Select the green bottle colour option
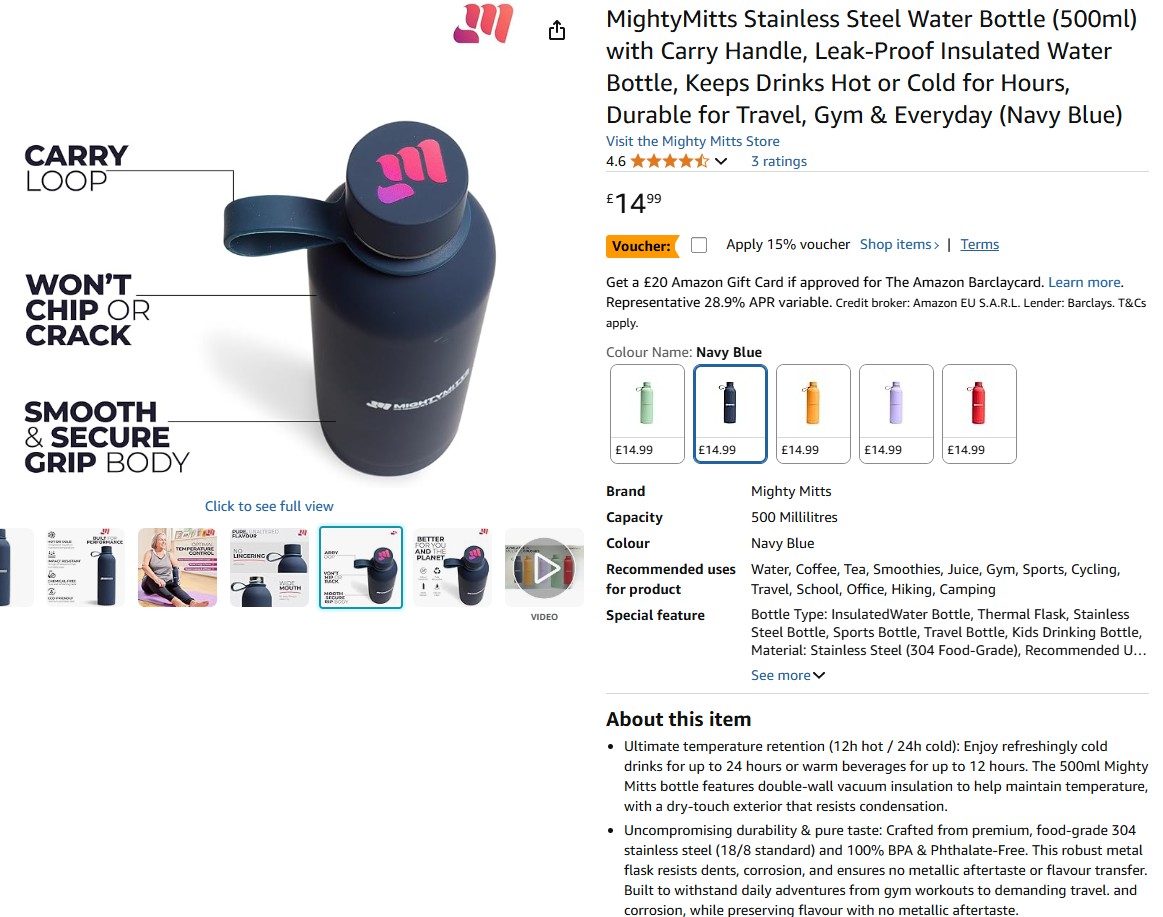This screenshot has height=917, width=1163. point(647,414)
